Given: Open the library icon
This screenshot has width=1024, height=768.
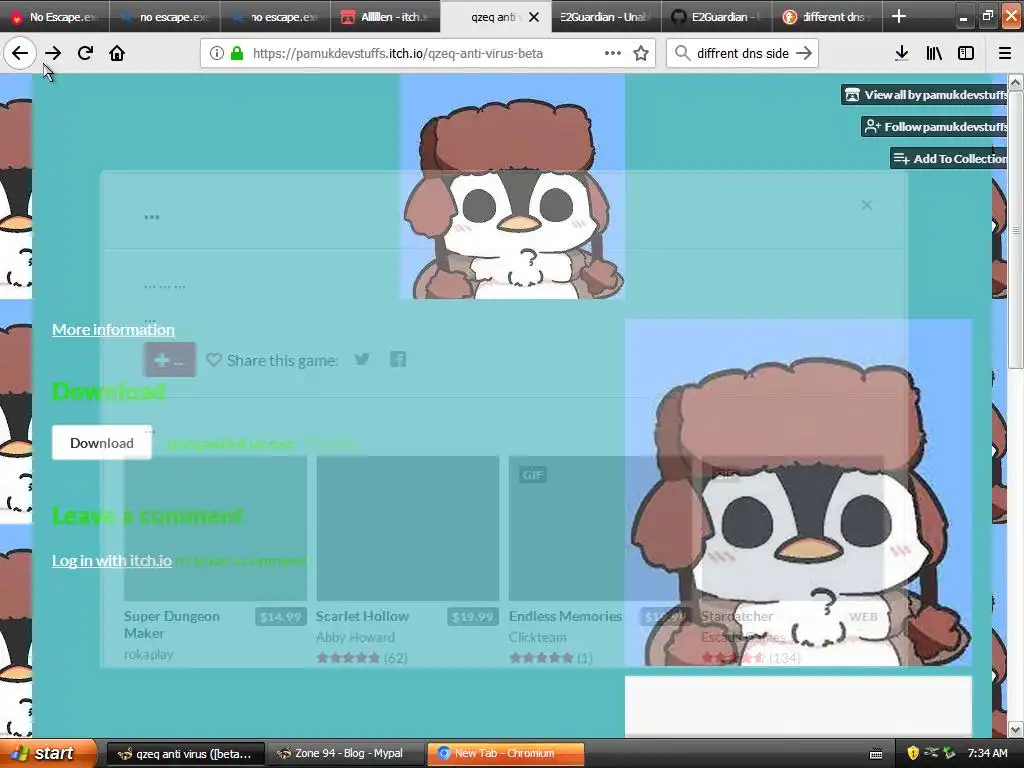Looking at the screenshot, I should pyautogui.click(x=934, y=53).
